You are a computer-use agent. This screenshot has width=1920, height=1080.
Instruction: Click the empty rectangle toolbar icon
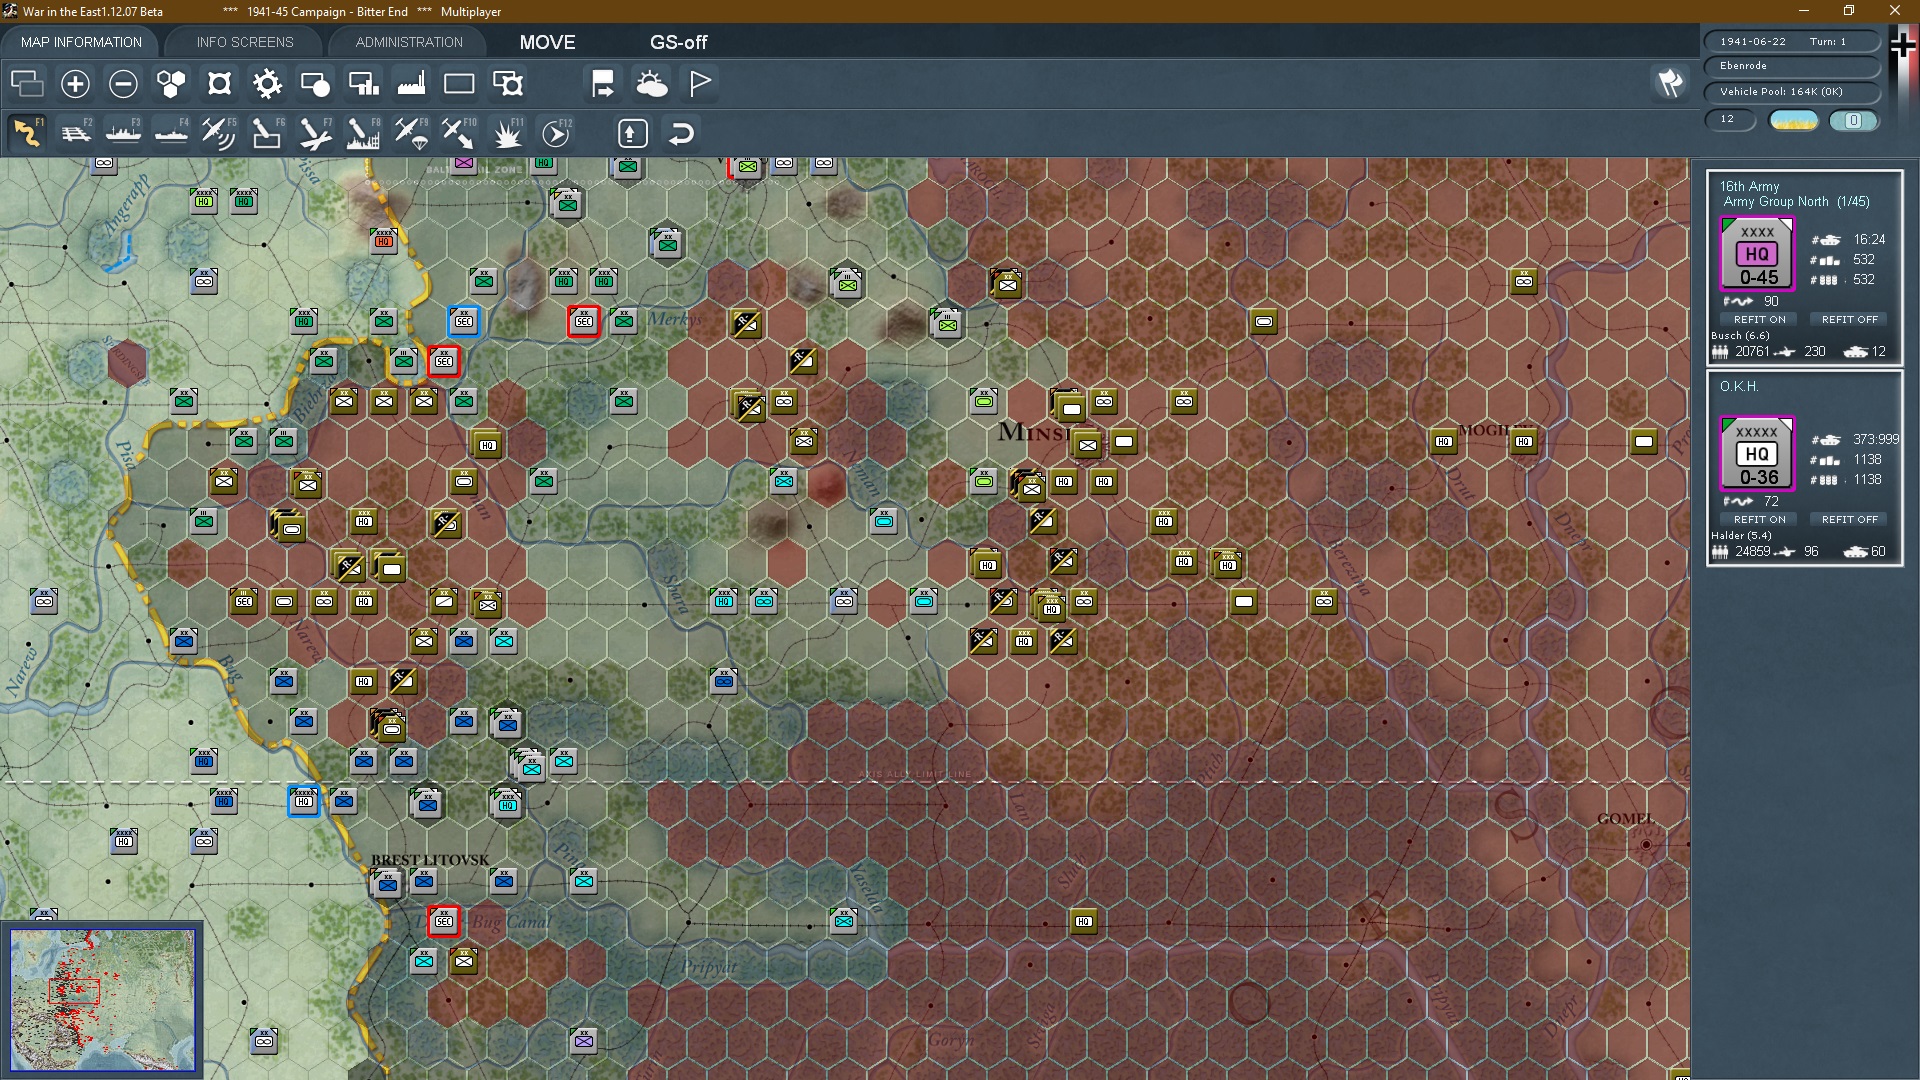459,83
